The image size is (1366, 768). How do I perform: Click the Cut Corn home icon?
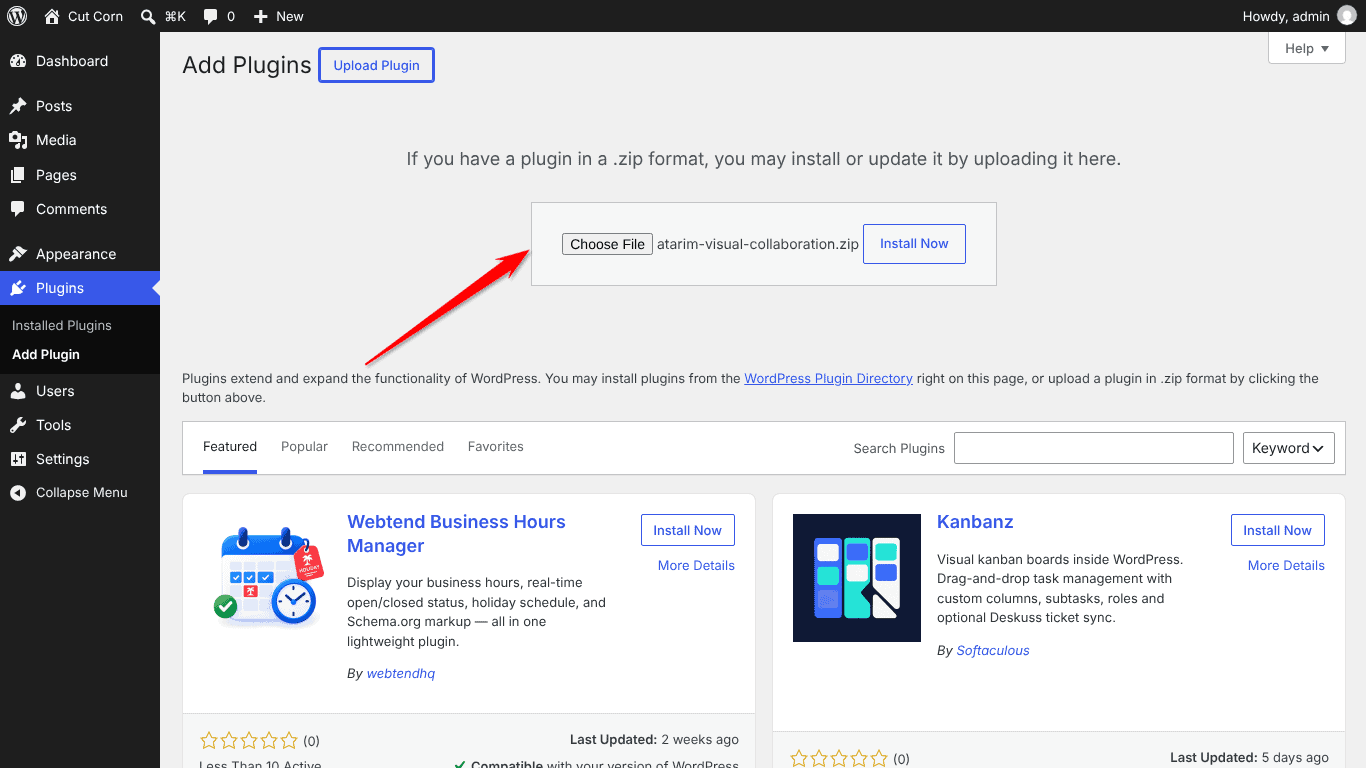[x=52, y=16]
